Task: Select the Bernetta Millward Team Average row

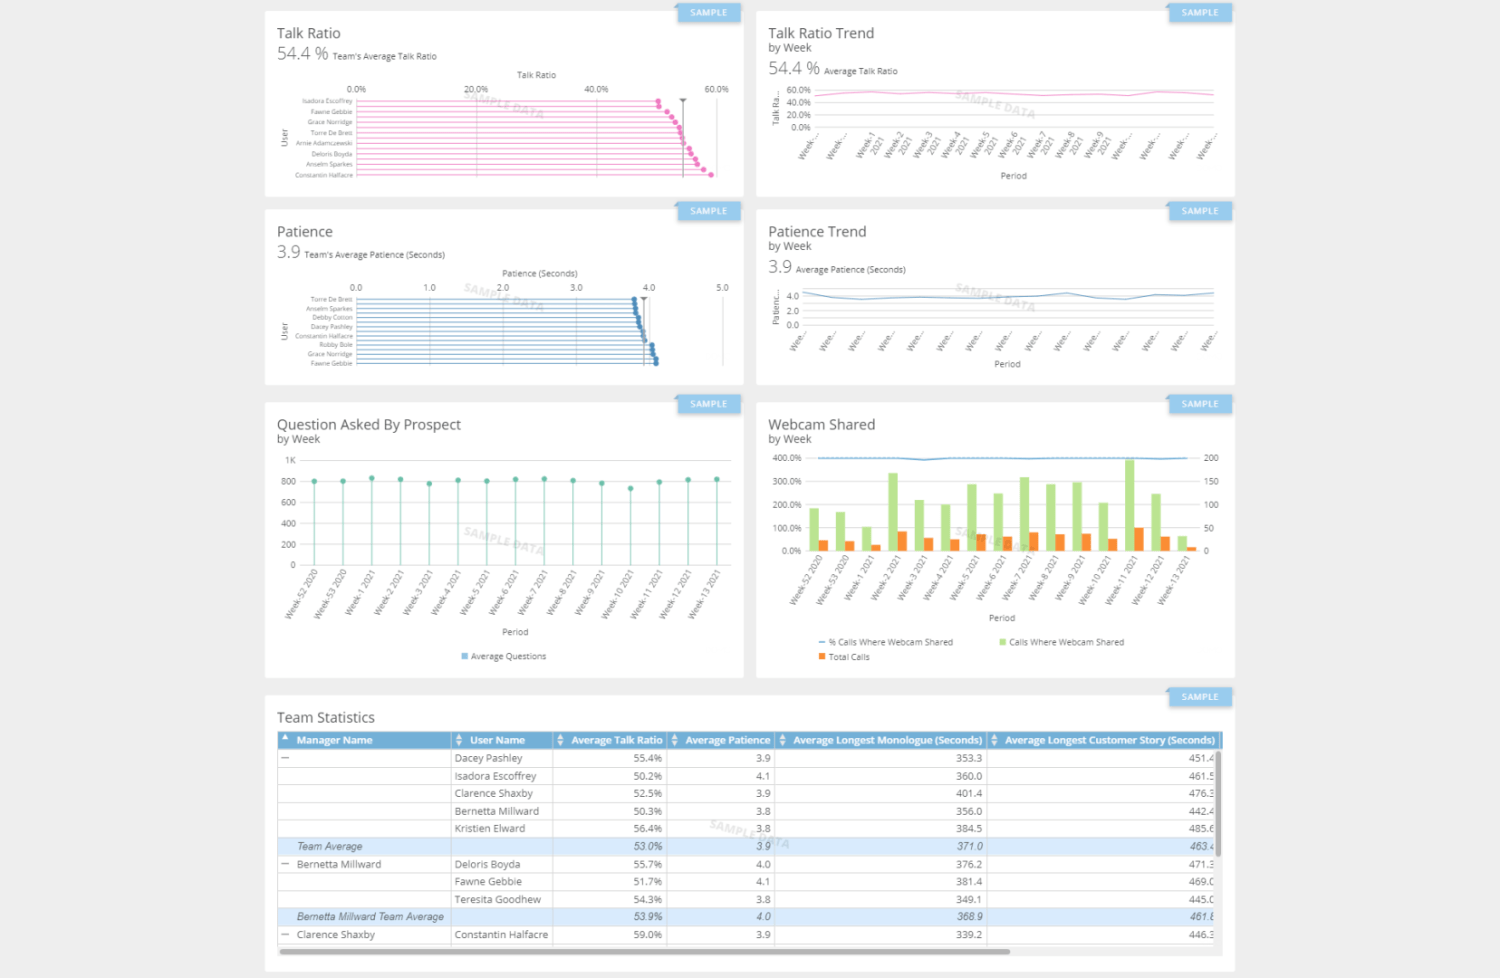Action: (x=370, y=917)
